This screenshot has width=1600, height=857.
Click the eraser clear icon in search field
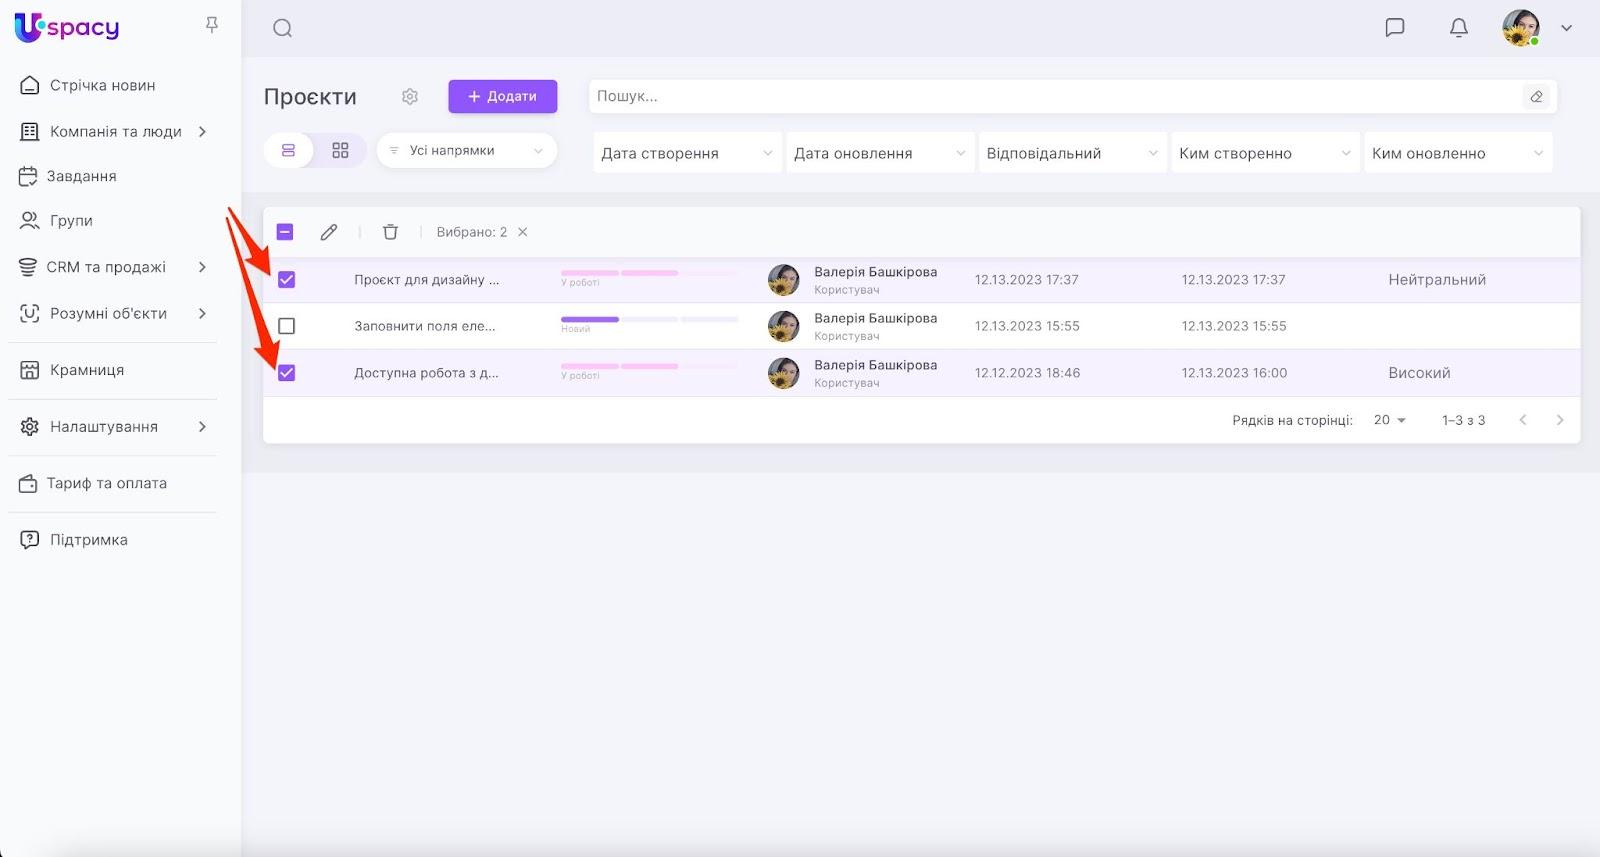click(x=1536, y=97)
